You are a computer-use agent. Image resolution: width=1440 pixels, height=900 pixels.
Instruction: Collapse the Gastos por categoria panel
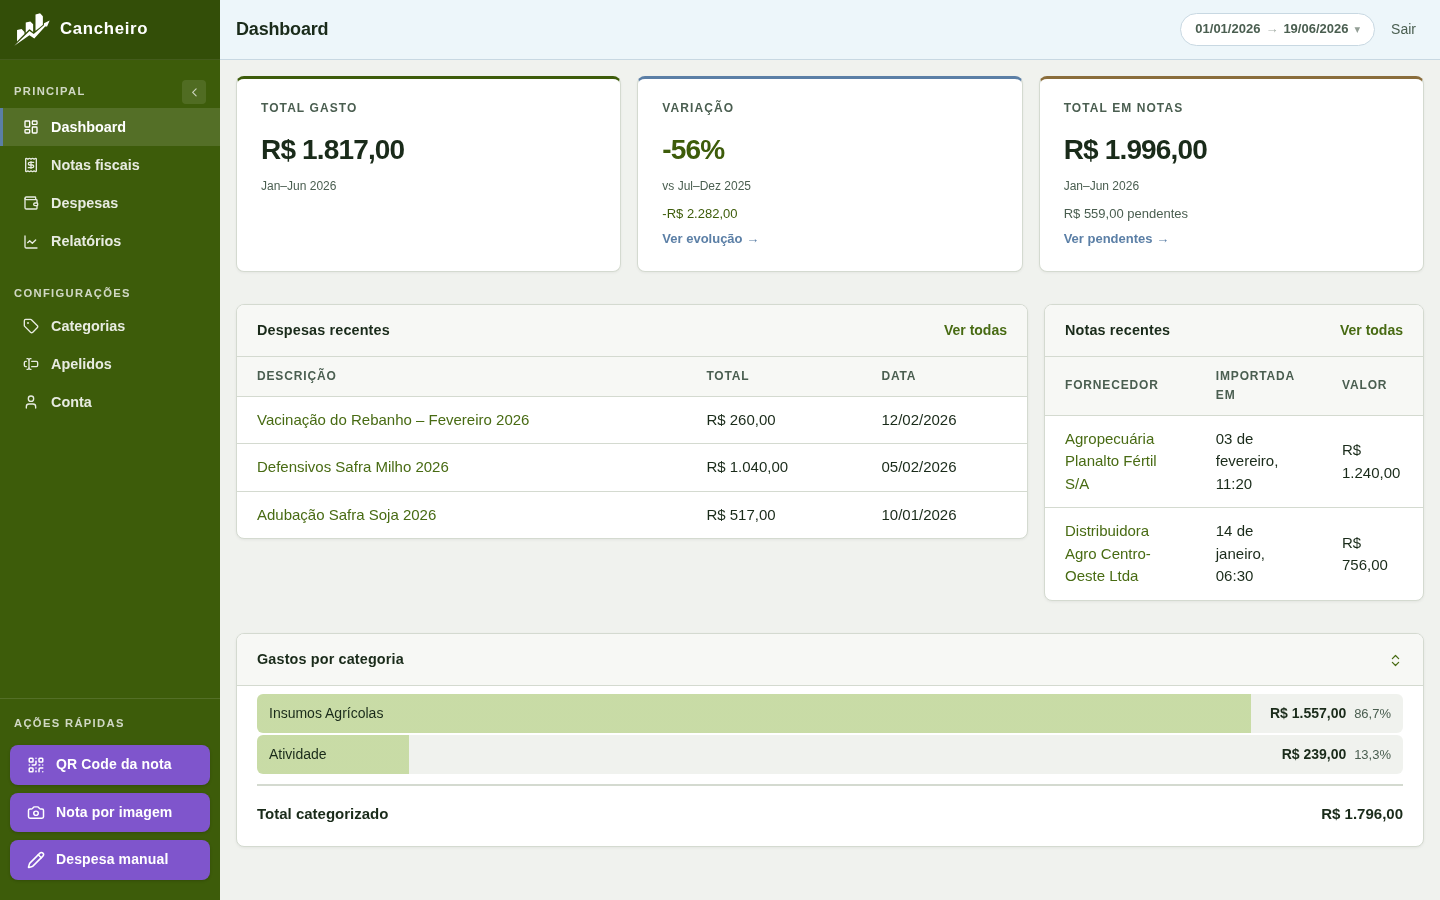1395,660
